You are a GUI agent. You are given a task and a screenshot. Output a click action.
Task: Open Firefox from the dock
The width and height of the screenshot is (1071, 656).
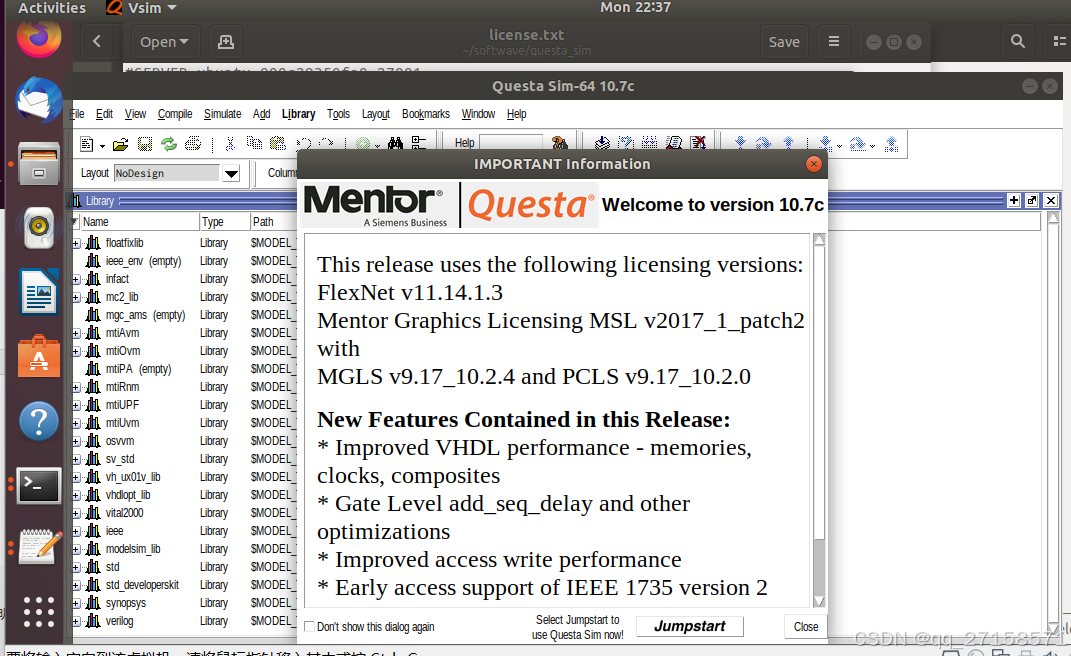click(38, 38)
